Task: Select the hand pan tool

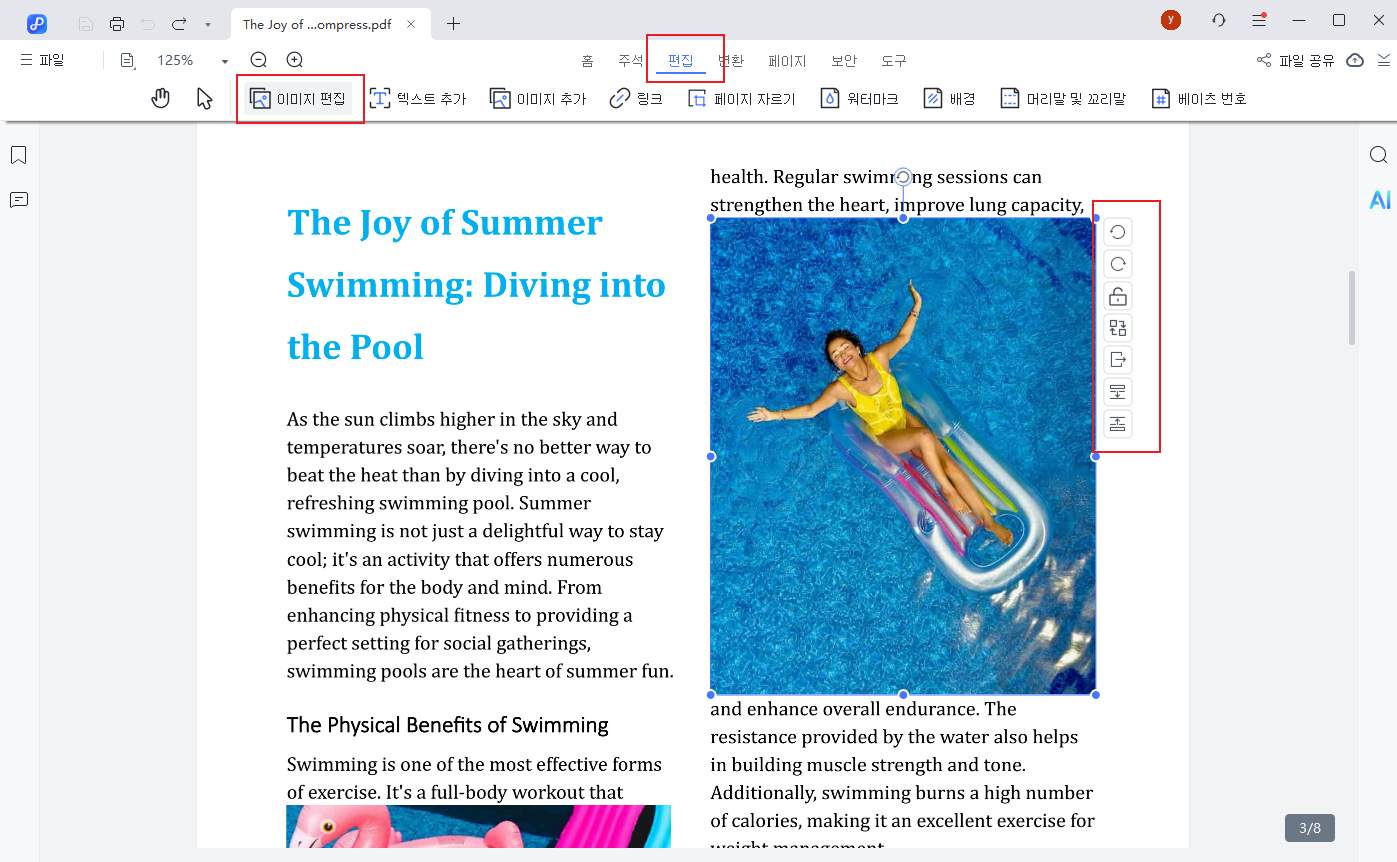Action: click(160, 98)
